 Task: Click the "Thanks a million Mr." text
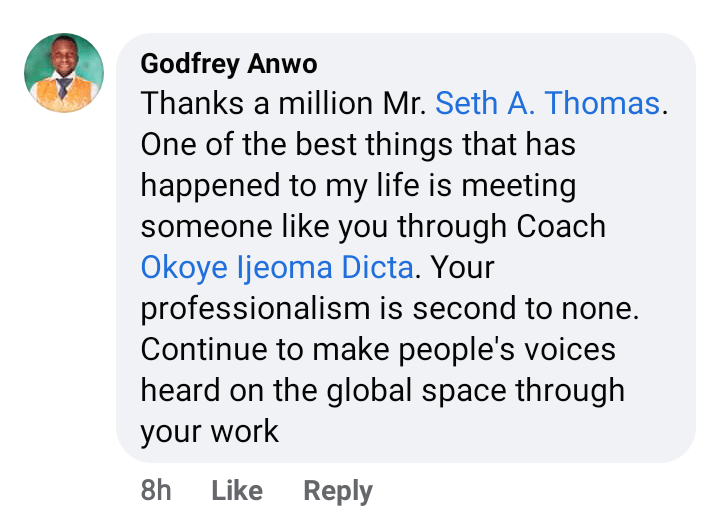(284, 104)
